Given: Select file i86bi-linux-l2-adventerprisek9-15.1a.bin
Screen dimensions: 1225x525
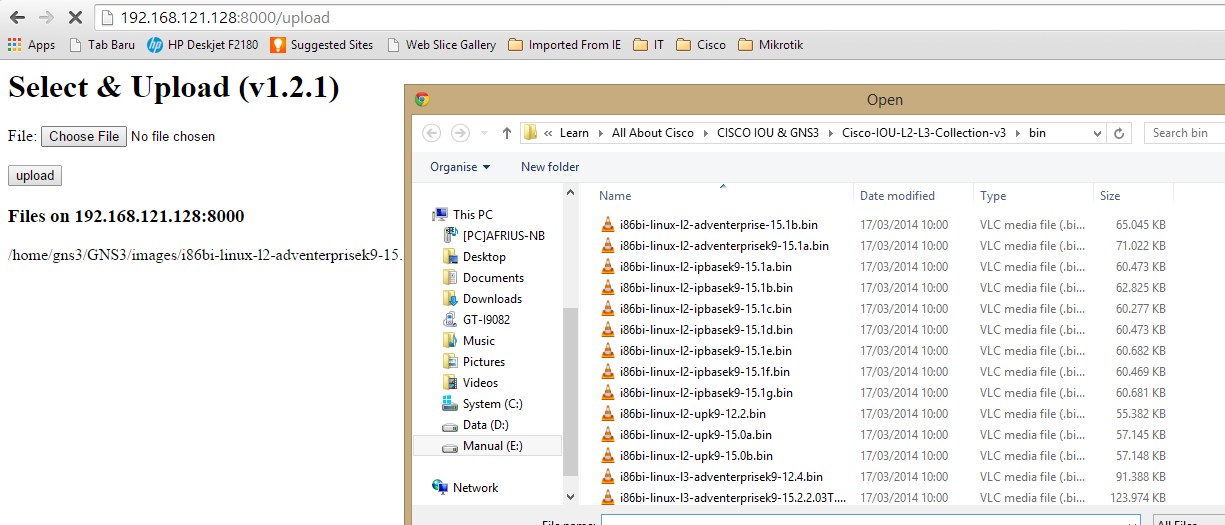Looking at the screenshot, I should point(724,246).
